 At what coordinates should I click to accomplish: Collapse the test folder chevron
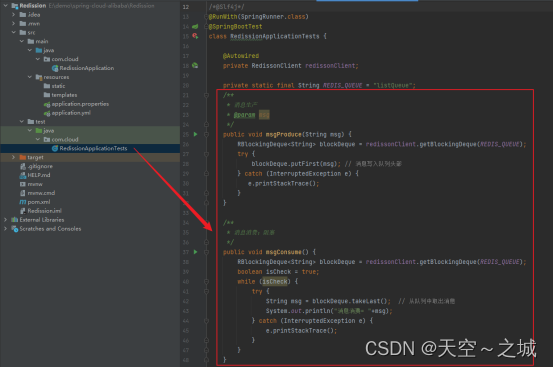22,122
